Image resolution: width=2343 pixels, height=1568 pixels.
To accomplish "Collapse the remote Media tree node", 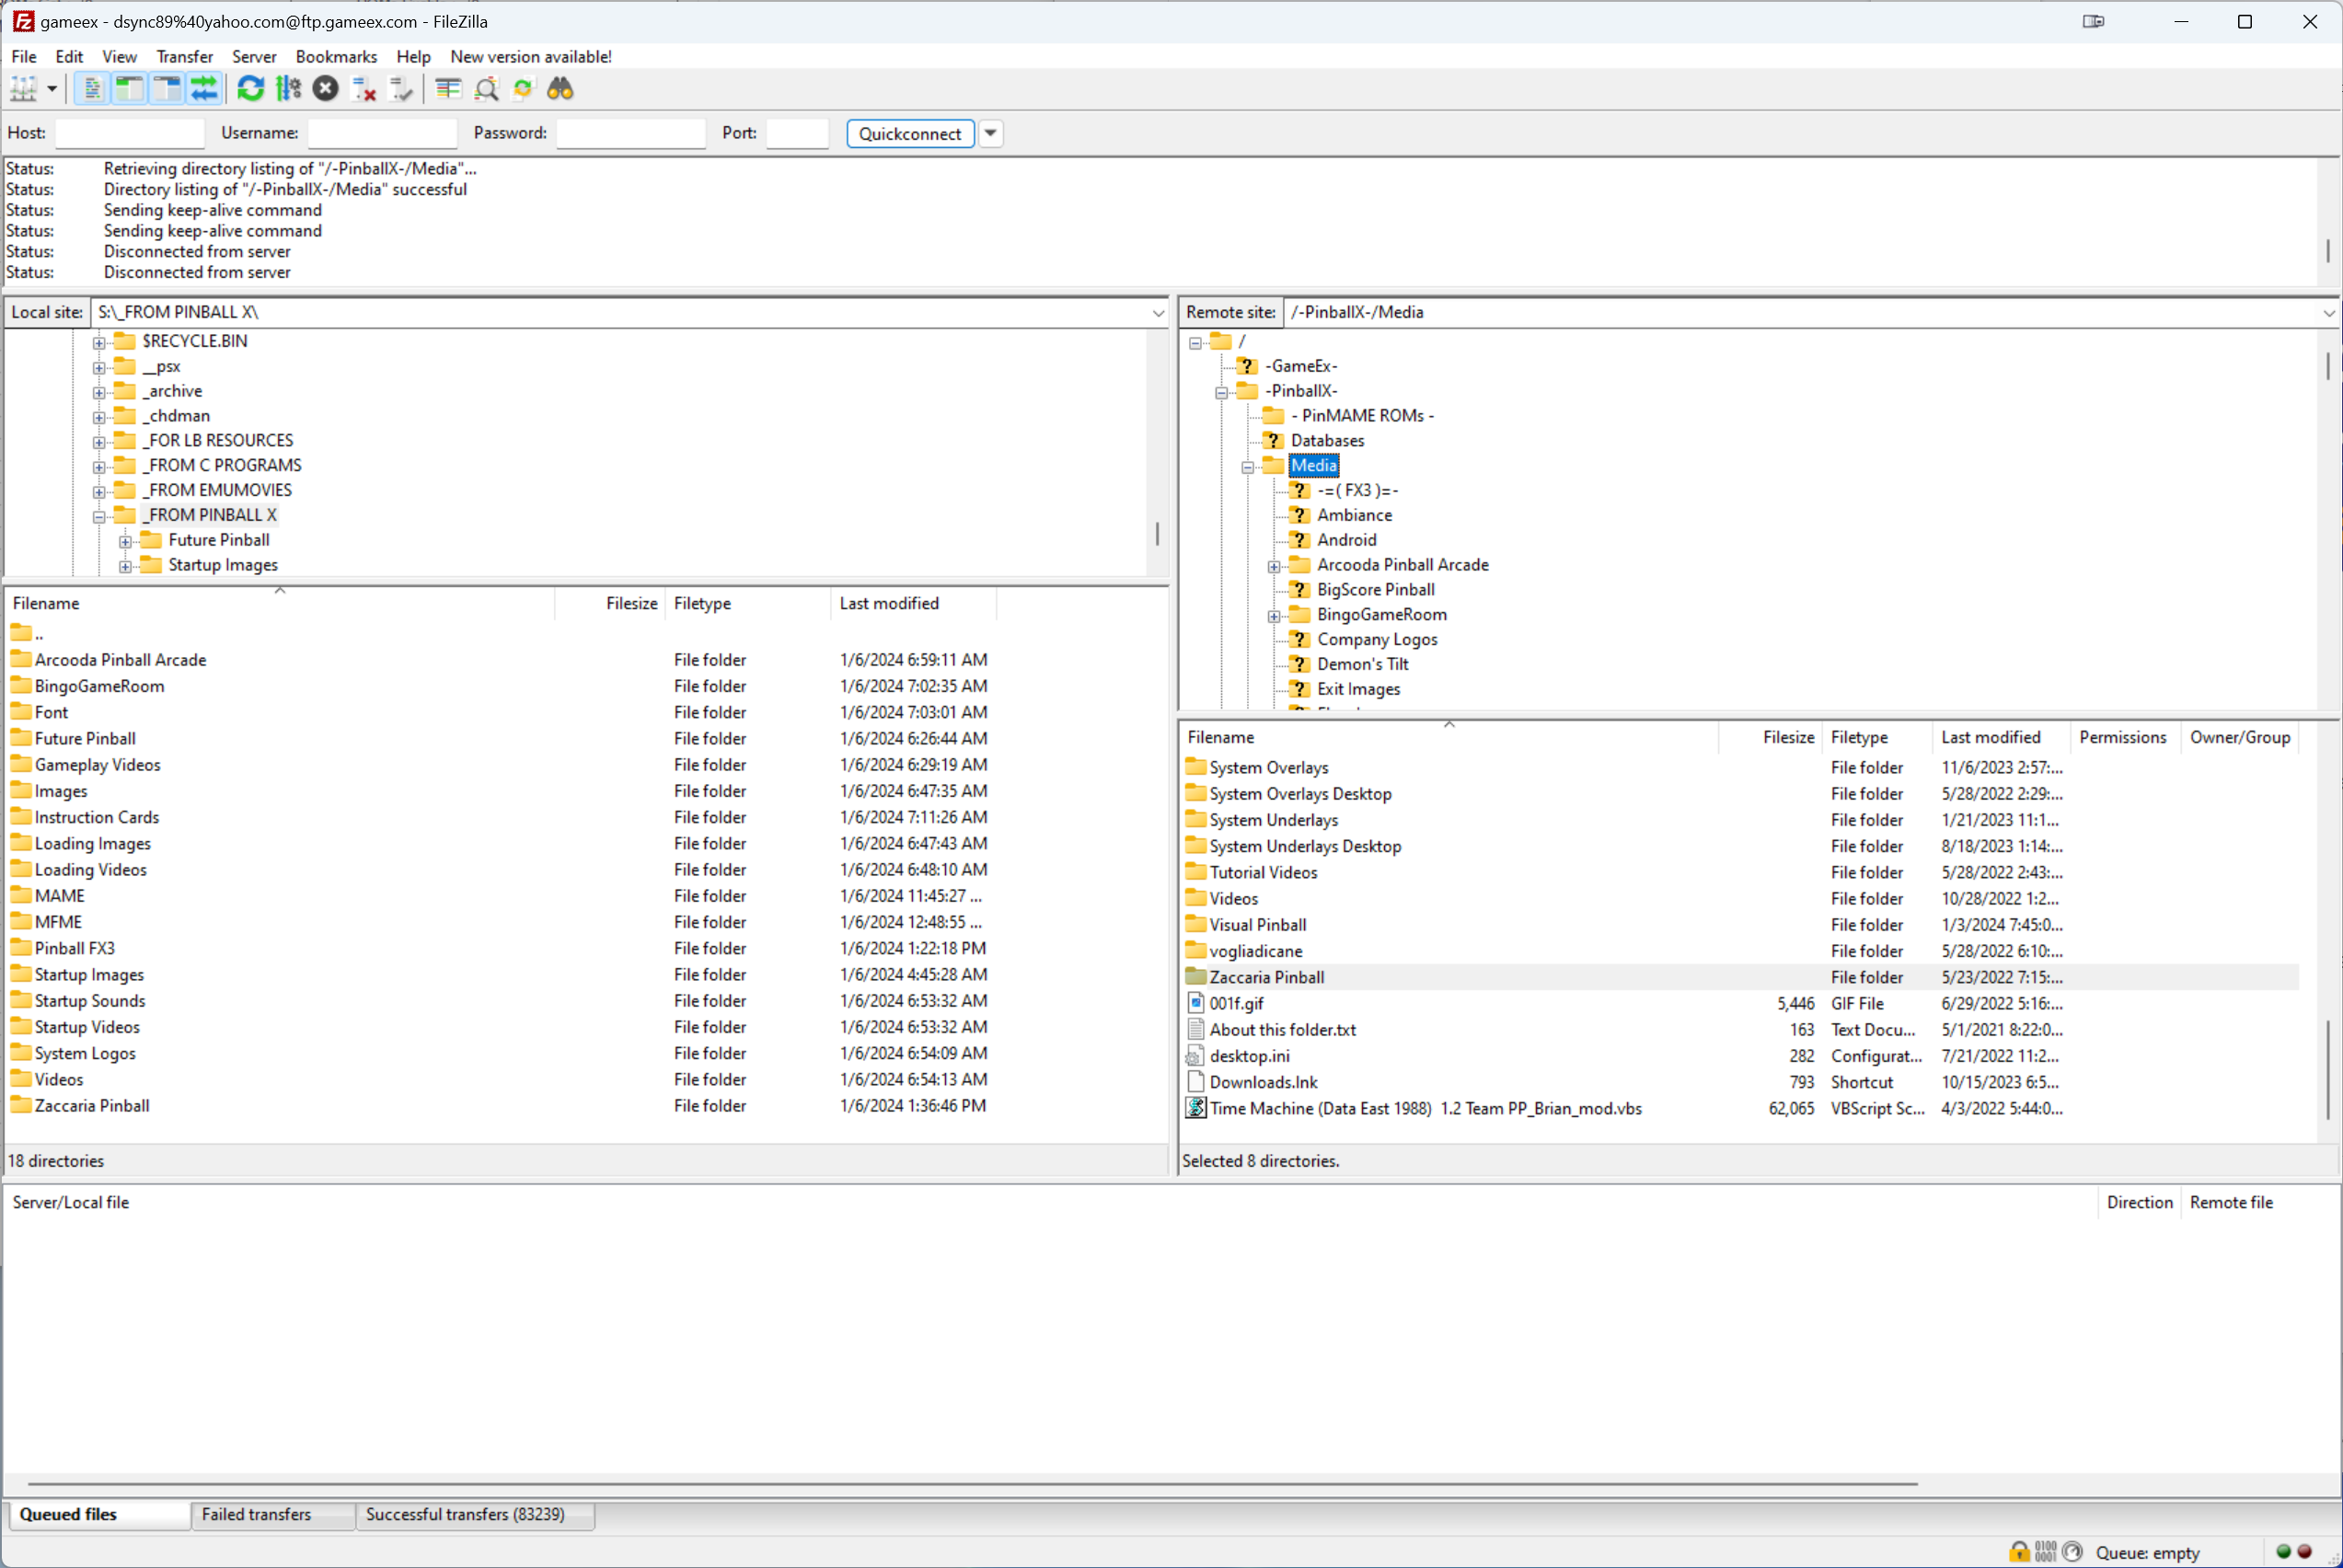I will pos(1247,467).
